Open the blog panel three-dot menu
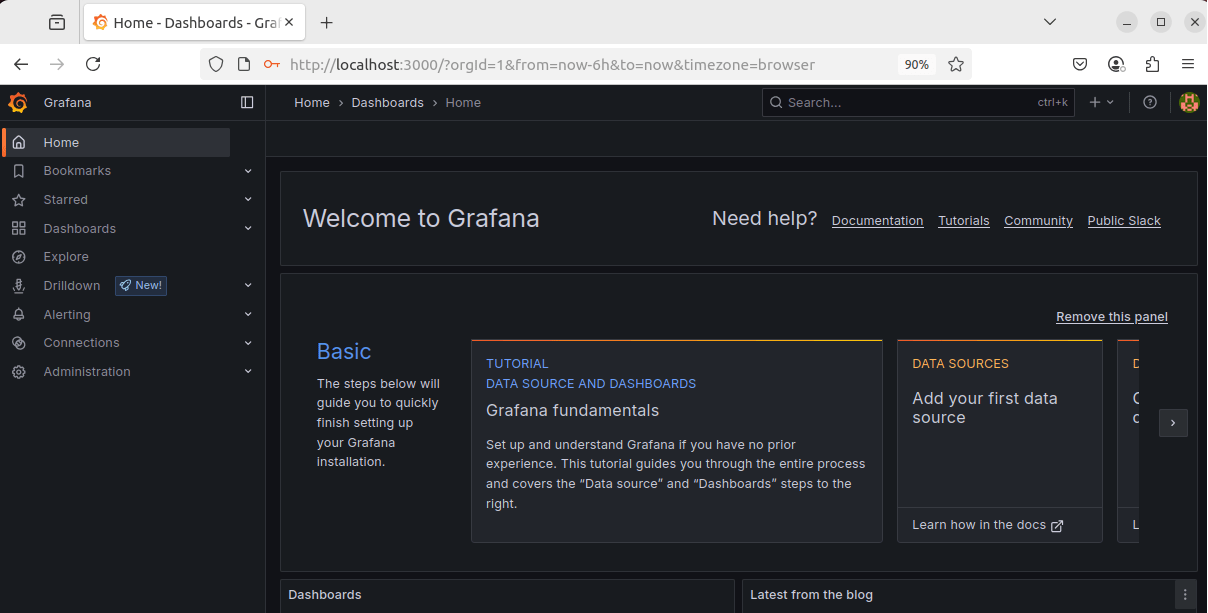 point(1185,594)
